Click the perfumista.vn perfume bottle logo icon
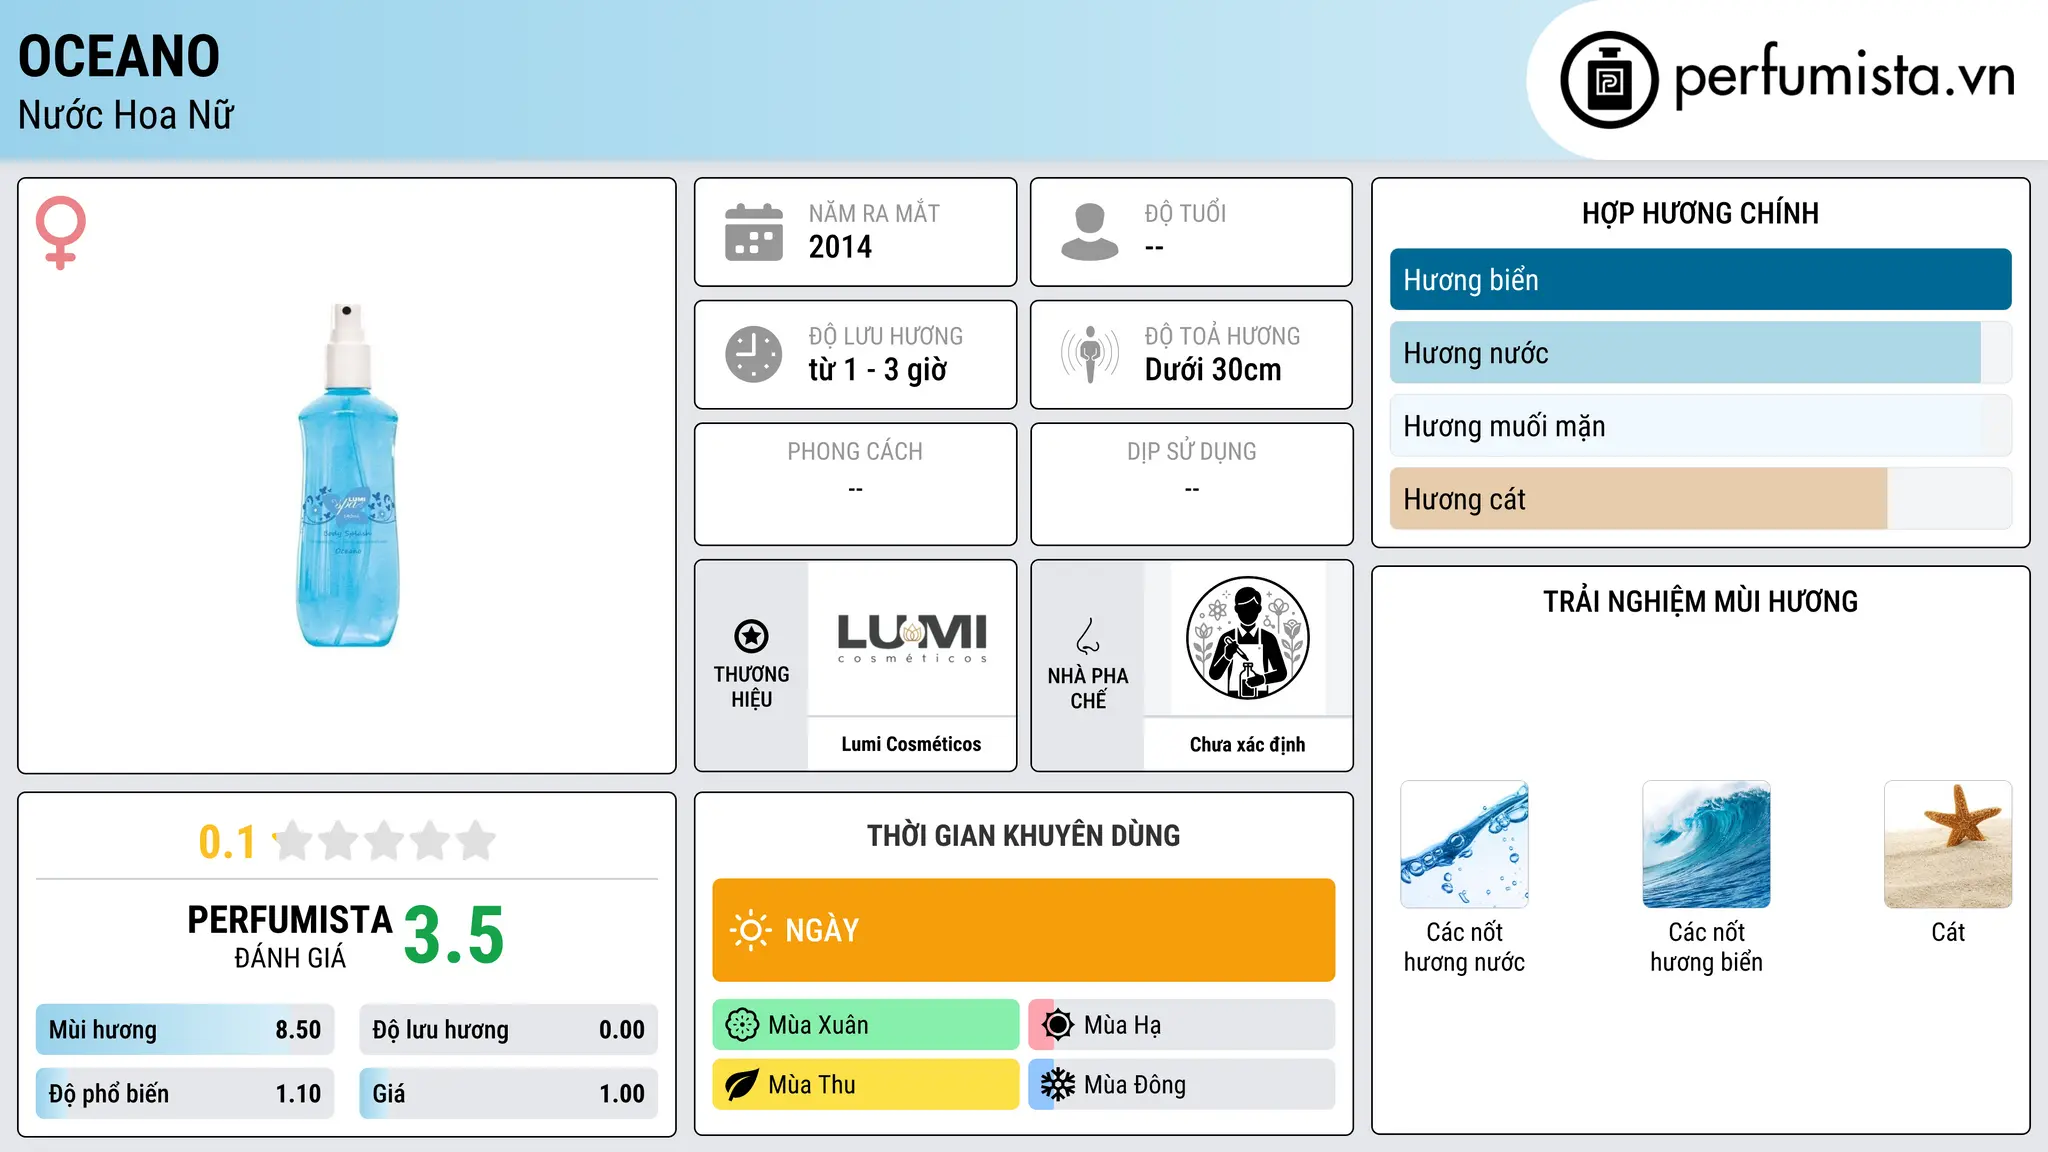The height and width of the screenshot is (1152, 2048). pyautogui.click(x=1609, y=80)
